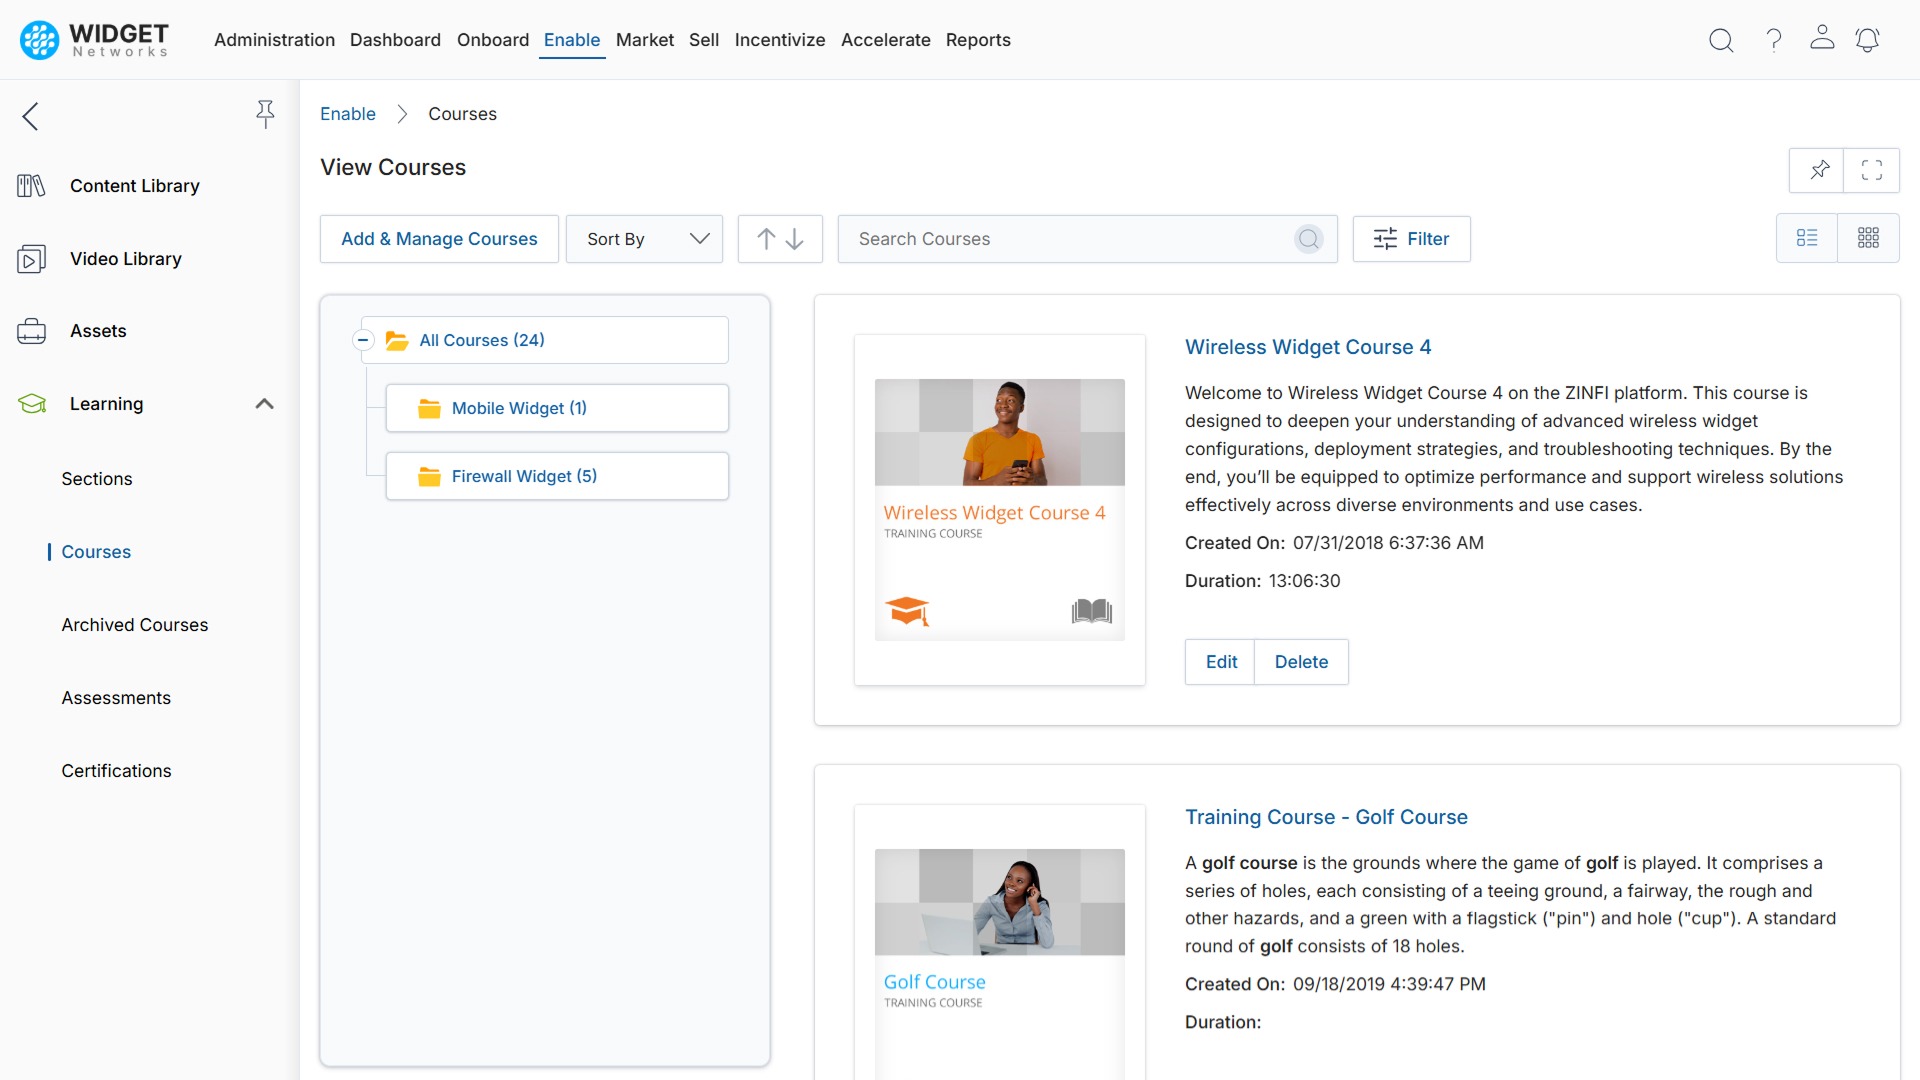Click the help question mark icon
This screenshot has height=1080, width=1920.
tap(1772, 40)
